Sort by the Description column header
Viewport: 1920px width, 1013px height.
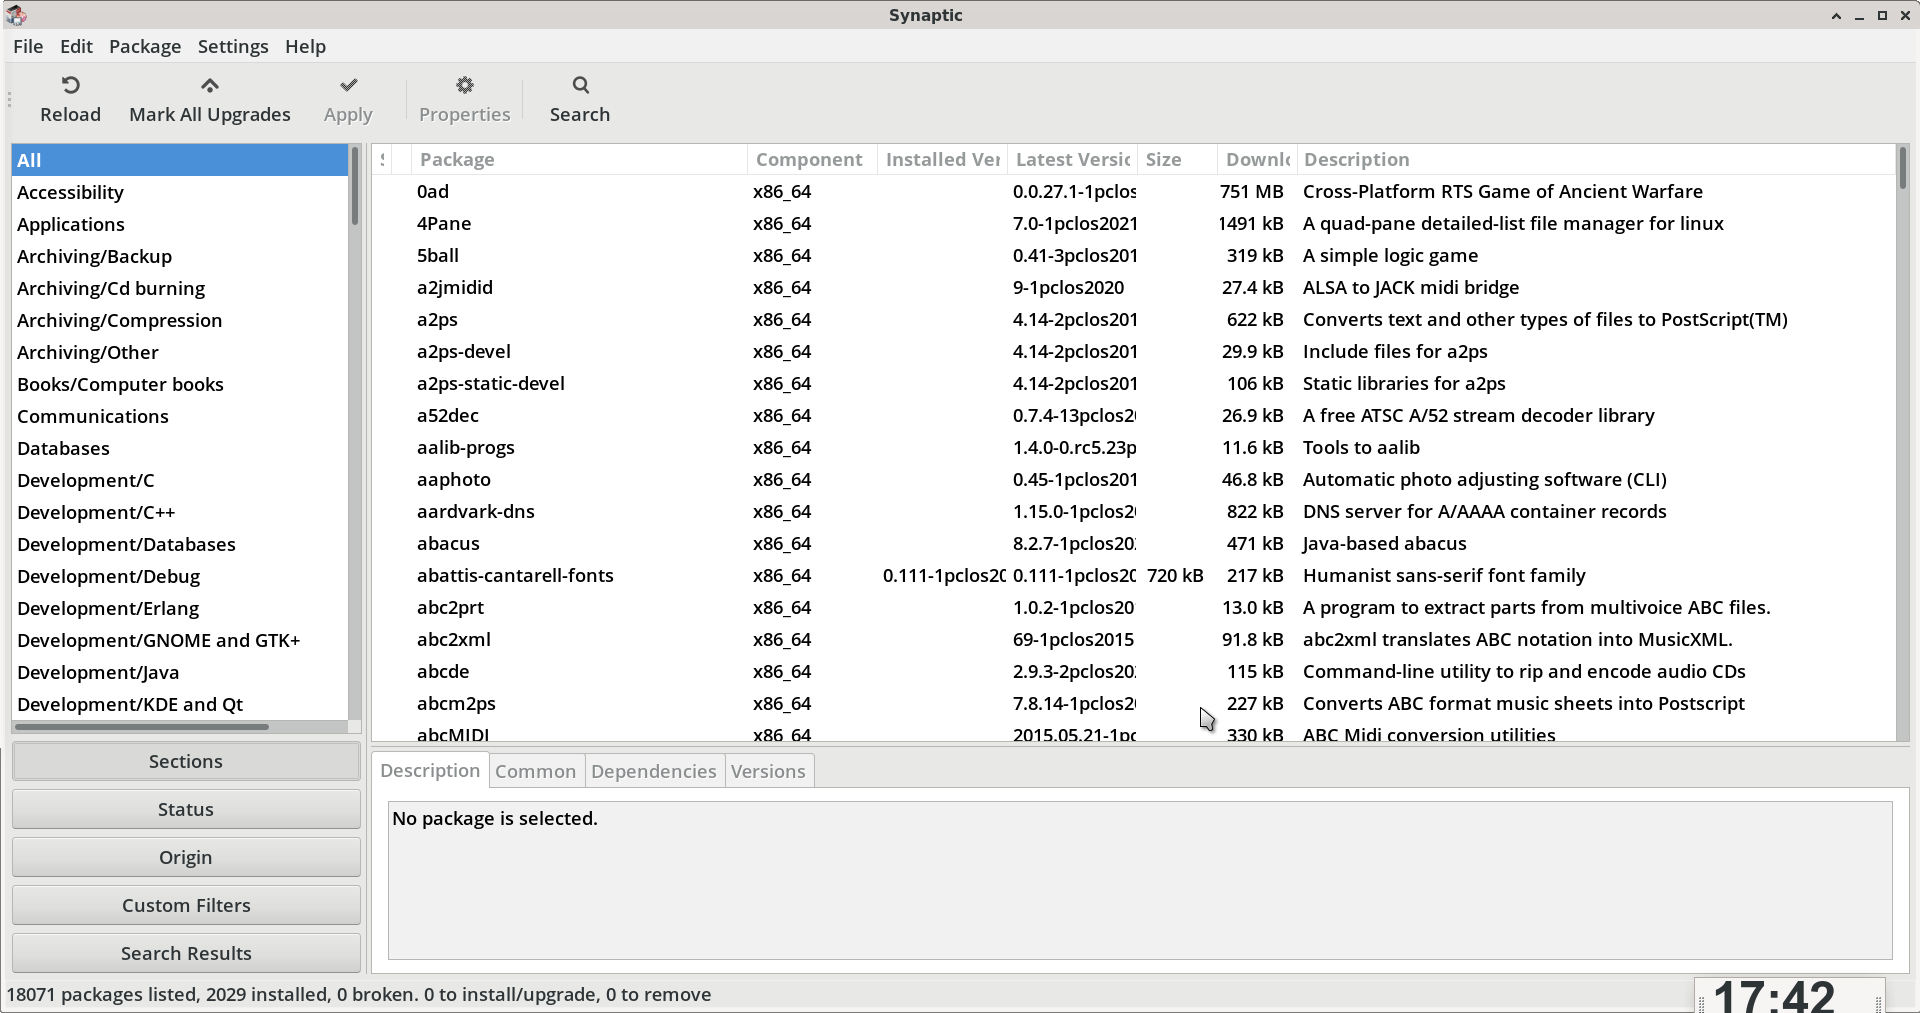tap(1595, 160)
